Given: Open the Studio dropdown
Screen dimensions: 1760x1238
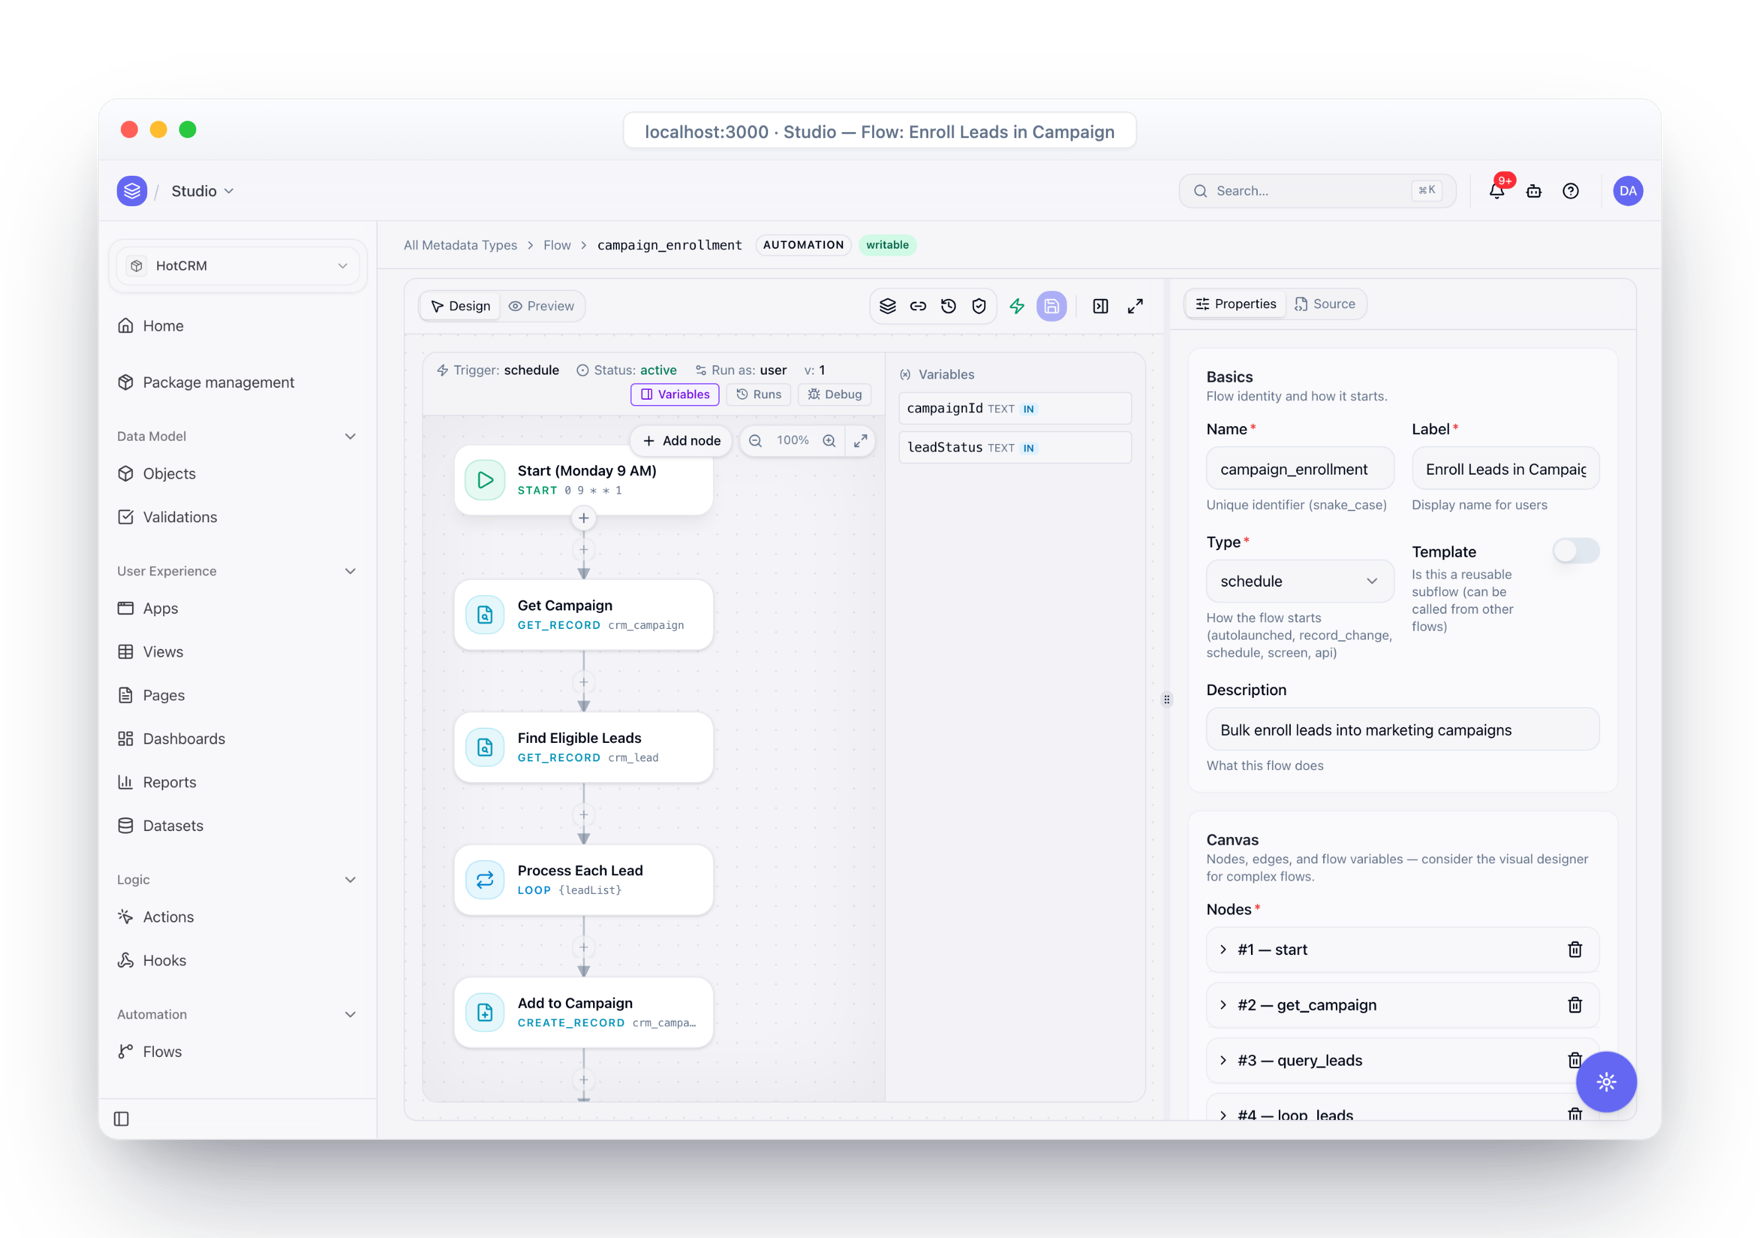Looking at the screenshot, I should [x=202, y=190].
